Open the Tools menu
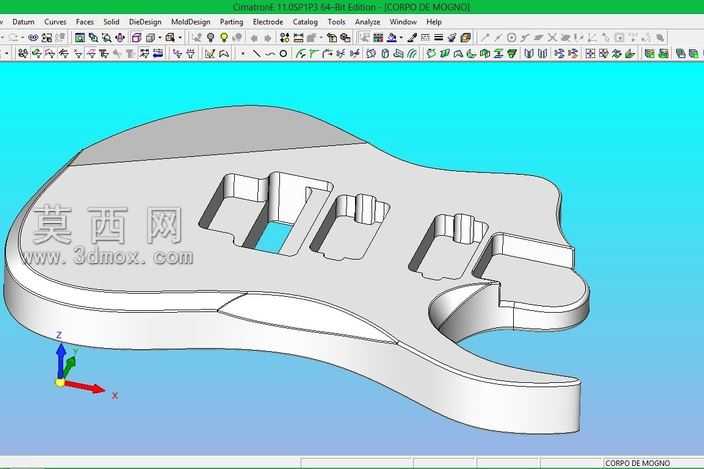The width and height of the screenshot is (704, 469). coord(336,22)
